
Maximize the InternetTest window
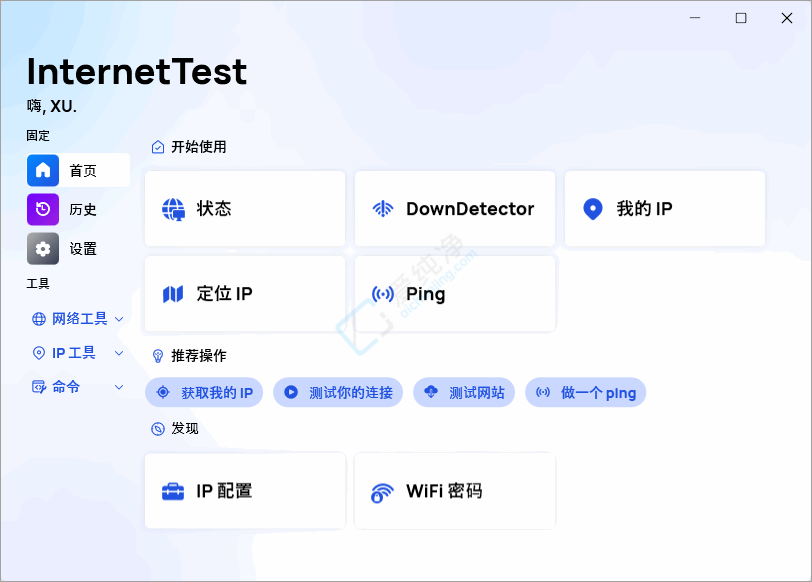click(x=741, y=18)
